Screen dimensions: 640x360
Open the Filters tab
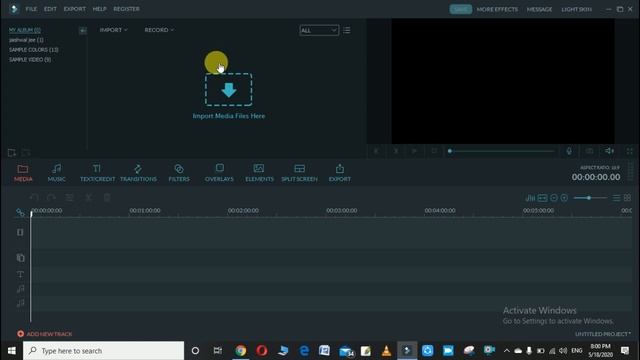[179, 173]
